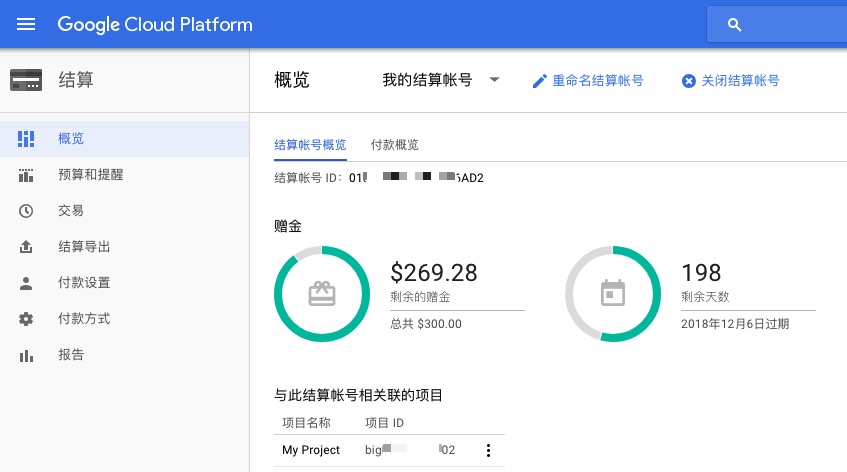Screen dimensions: 847x472
Task: Click the 赠金 section heading
Action: pos(288,226)
